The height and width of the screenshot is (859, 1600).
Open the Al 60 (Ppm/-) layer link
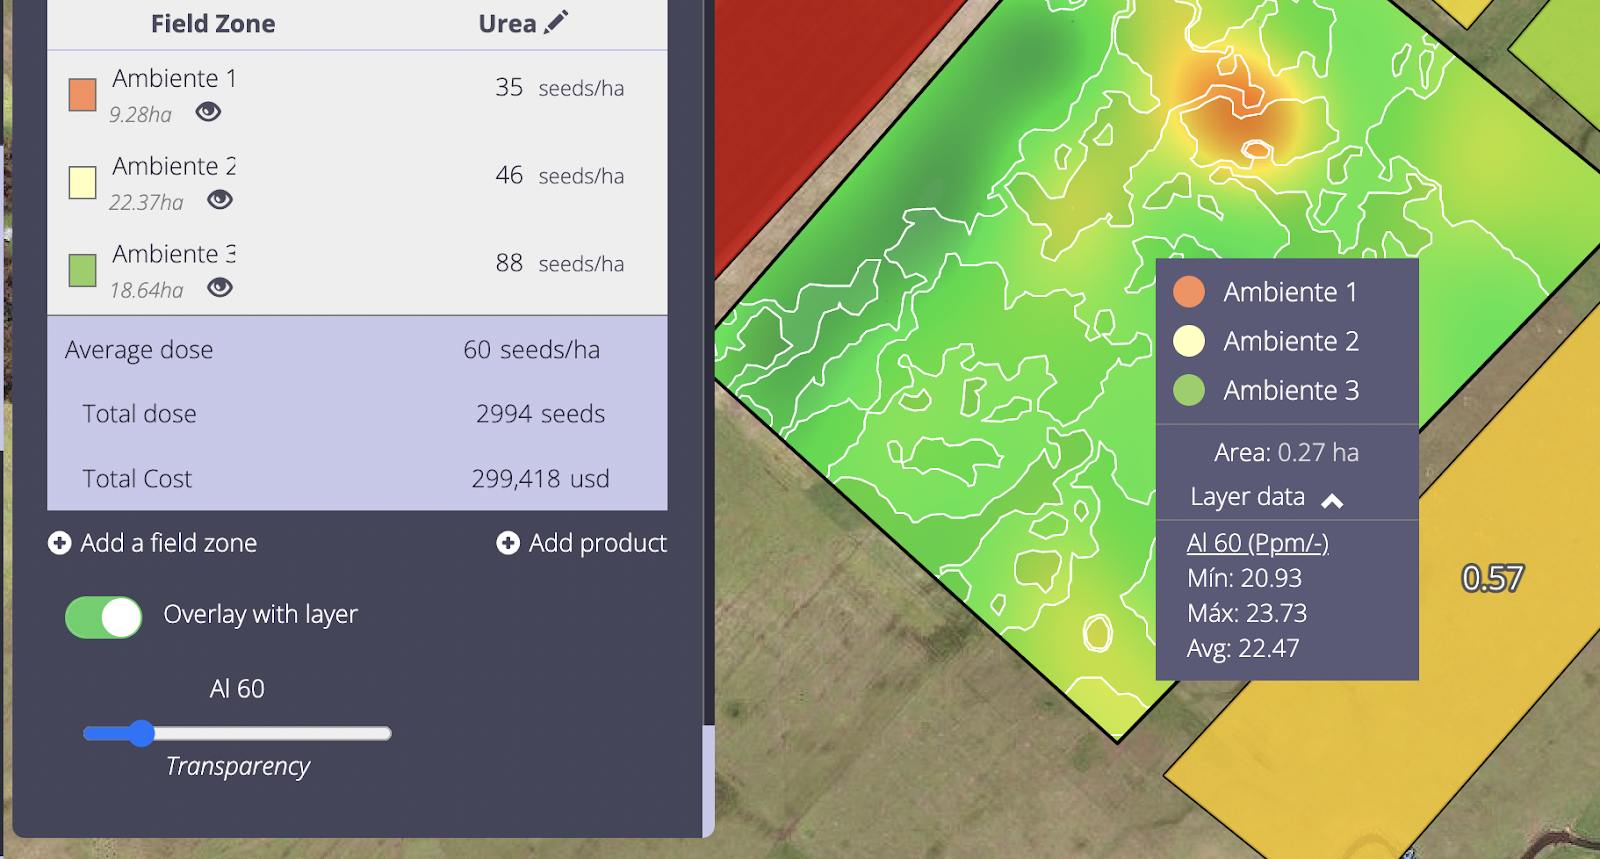1257,543
